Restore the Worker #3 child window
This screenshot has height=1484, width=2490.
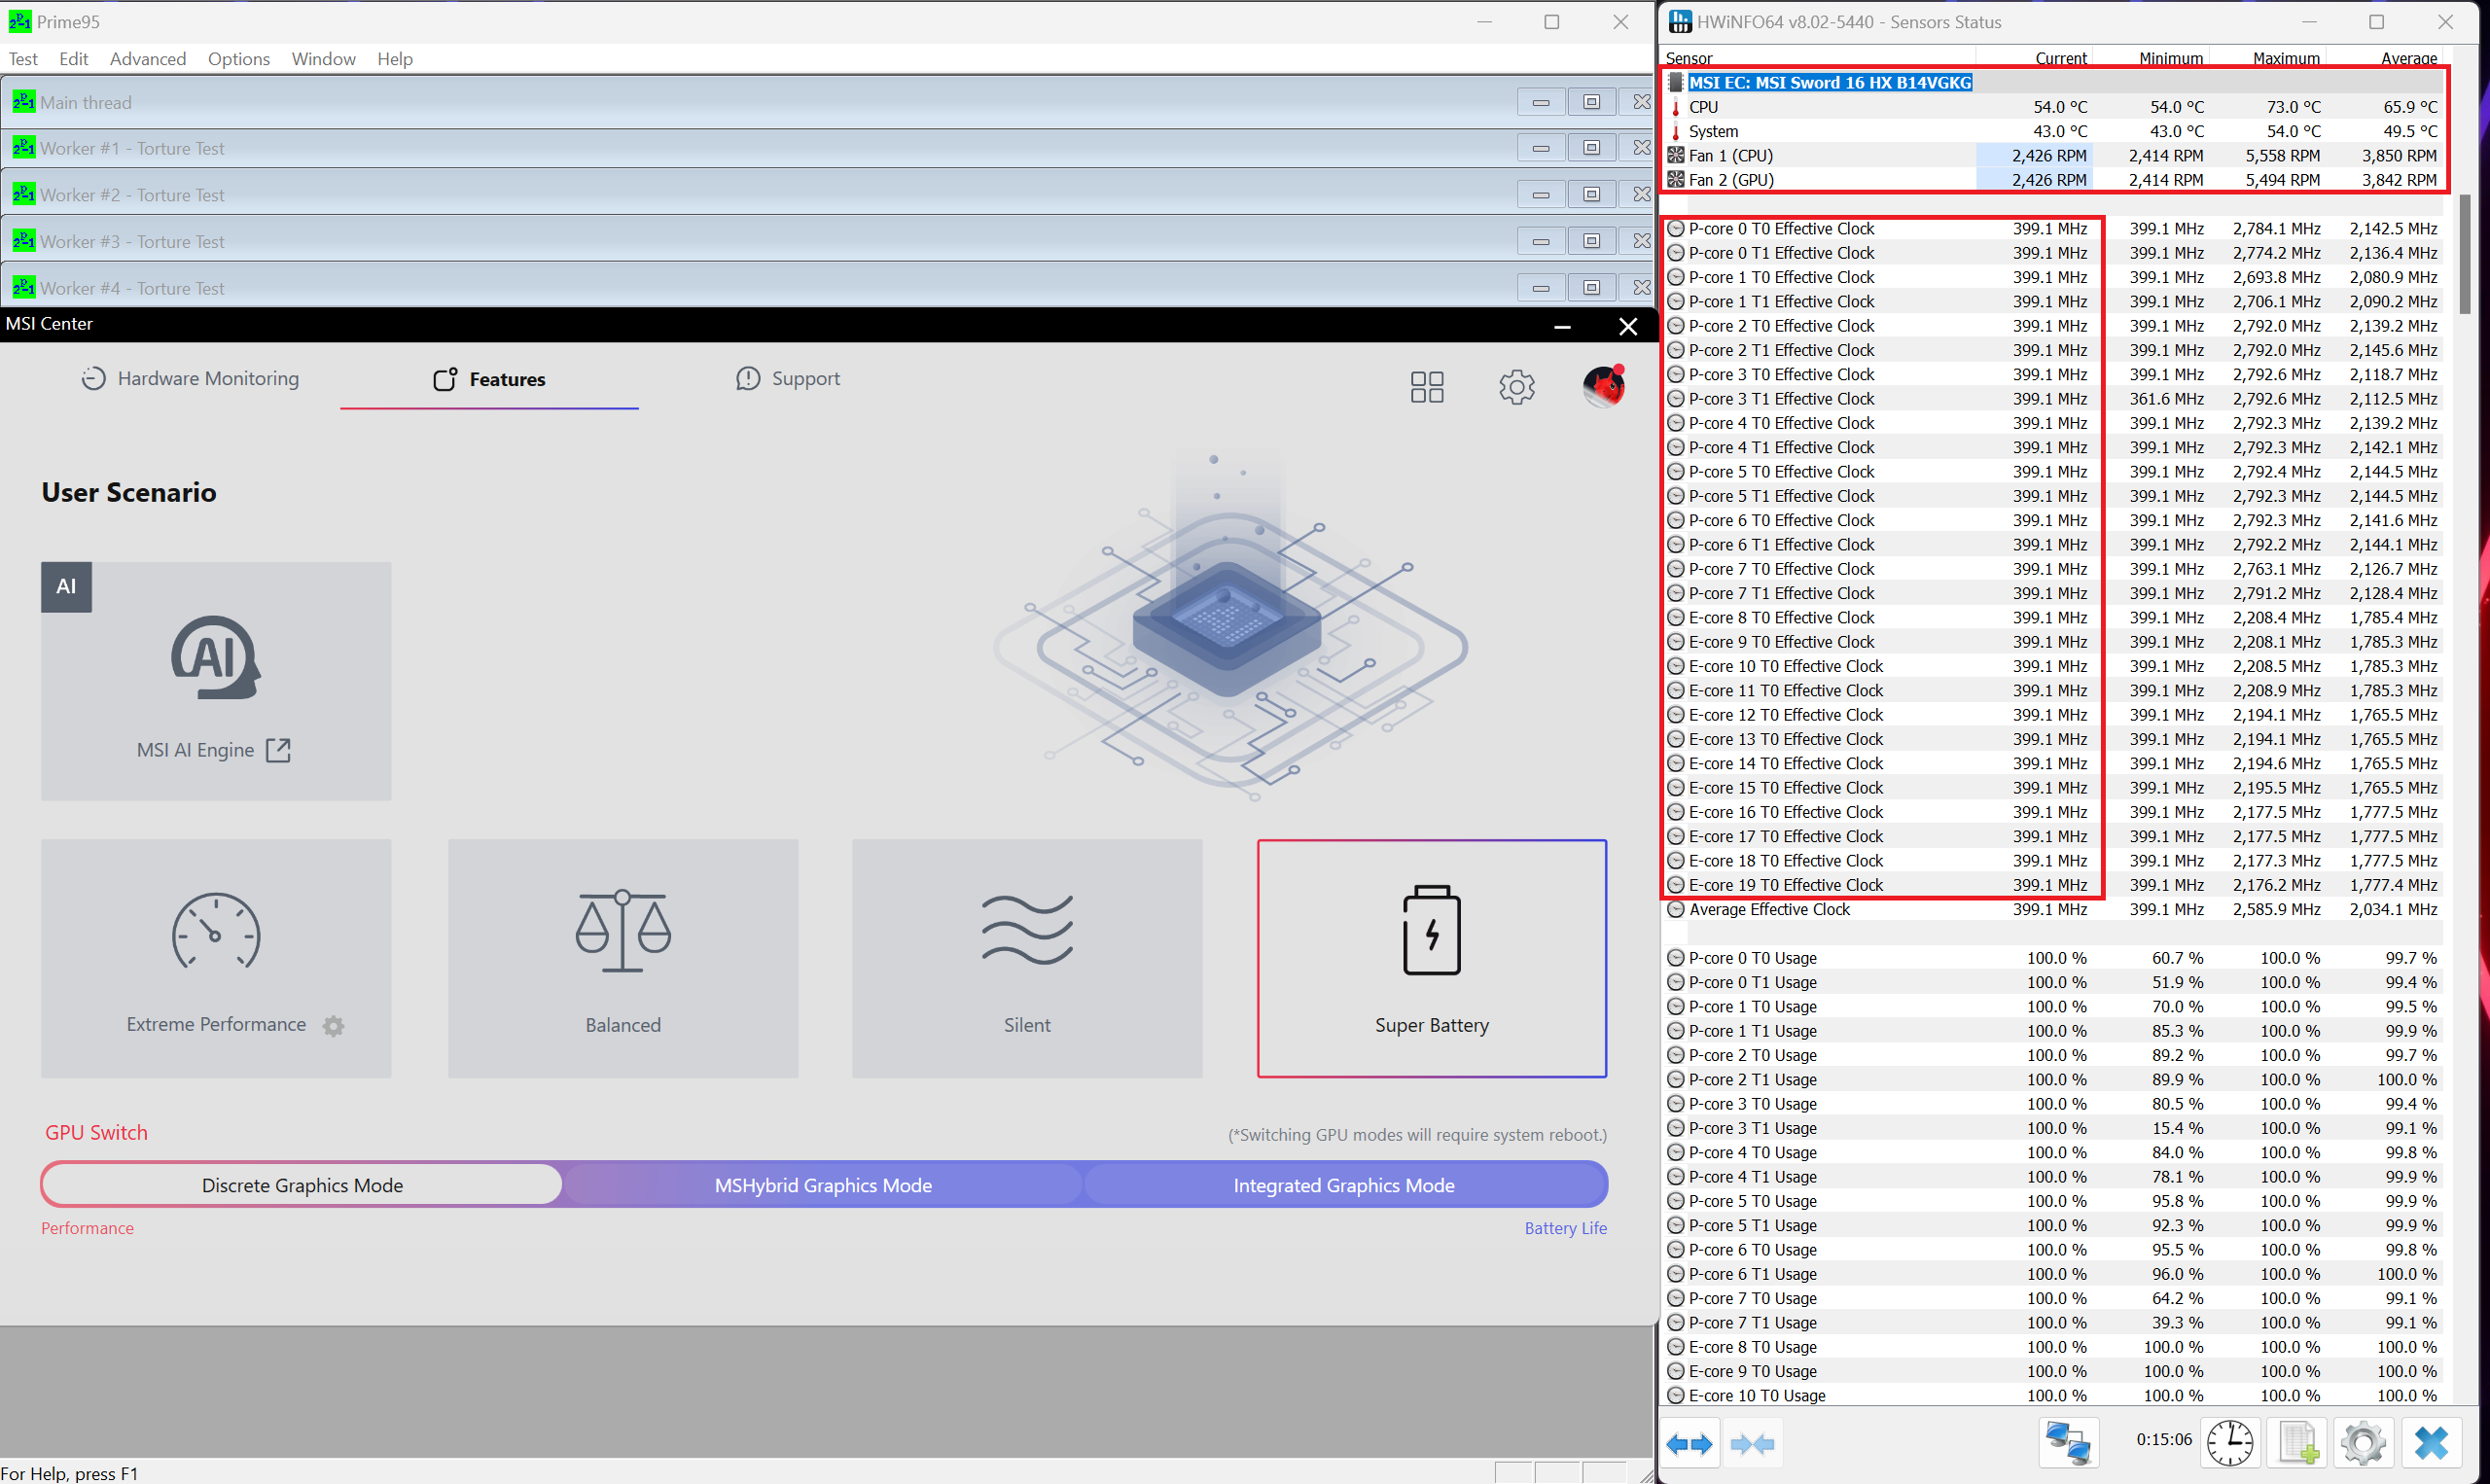[1592, 241]
